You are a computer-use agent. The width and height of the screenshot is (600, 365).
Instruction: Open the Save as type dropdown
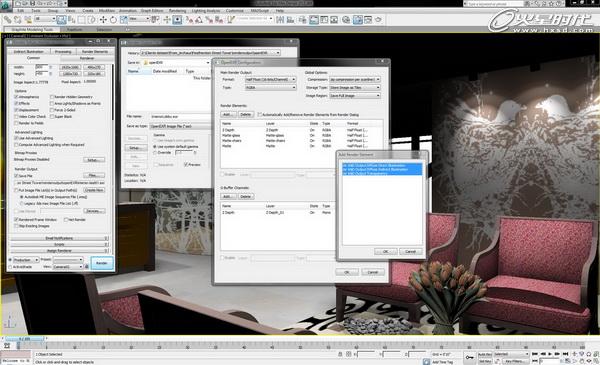coord(180,126)
